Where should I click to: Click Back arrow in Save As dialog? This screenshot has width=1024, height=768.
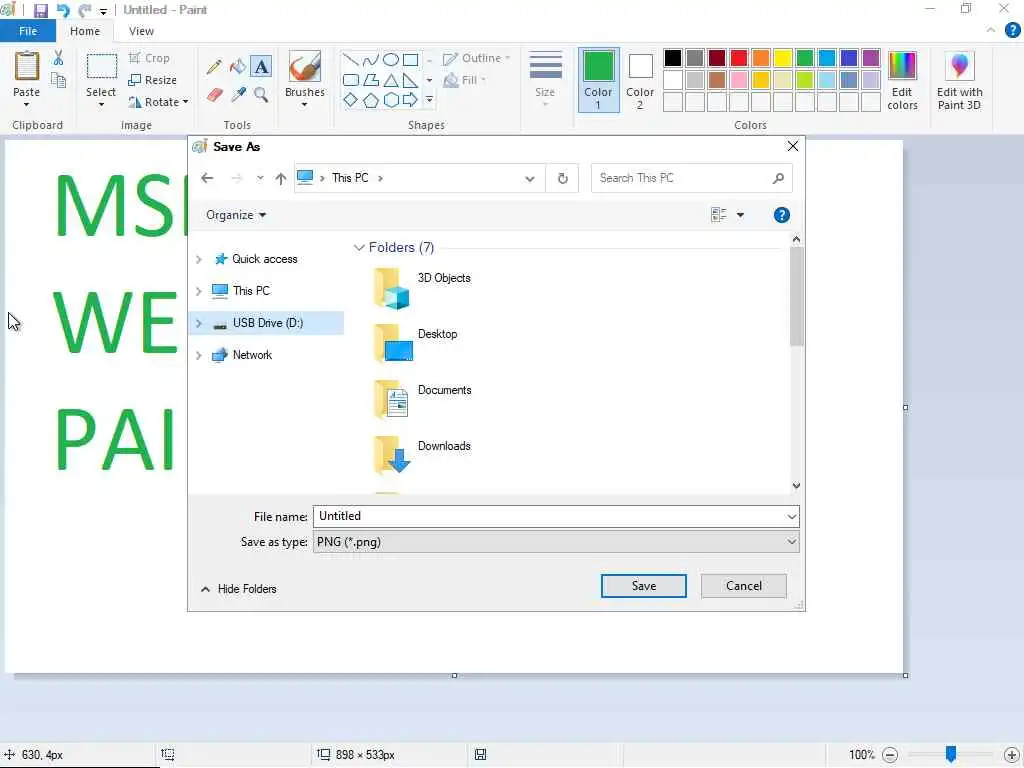pos(207,178)
